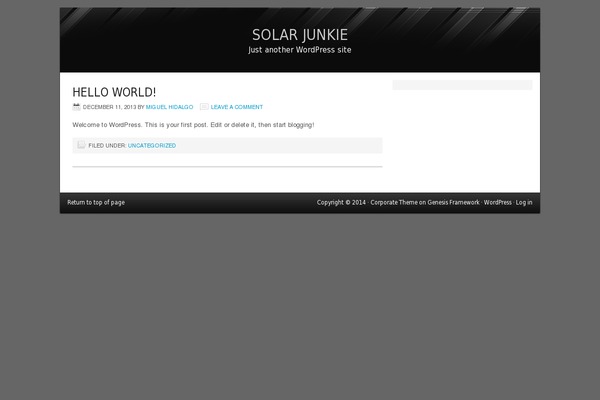
Task: Click the empty sidebar widget box
Action: tap(462, 85)
